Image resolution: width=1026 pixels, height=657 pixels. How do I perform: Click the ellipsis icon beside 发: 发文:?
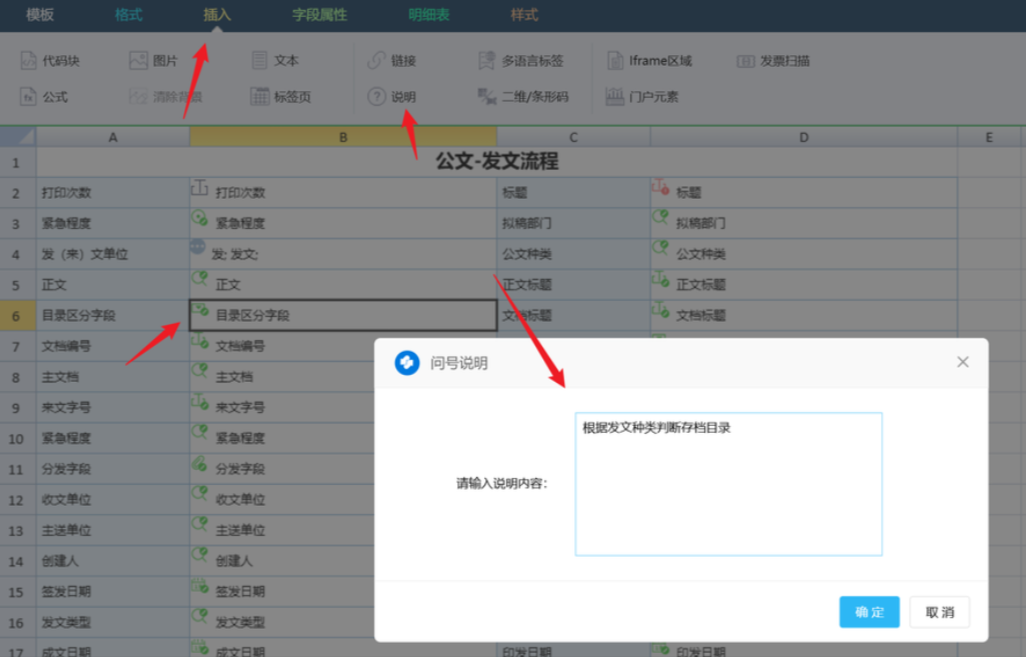click(198, 247)
